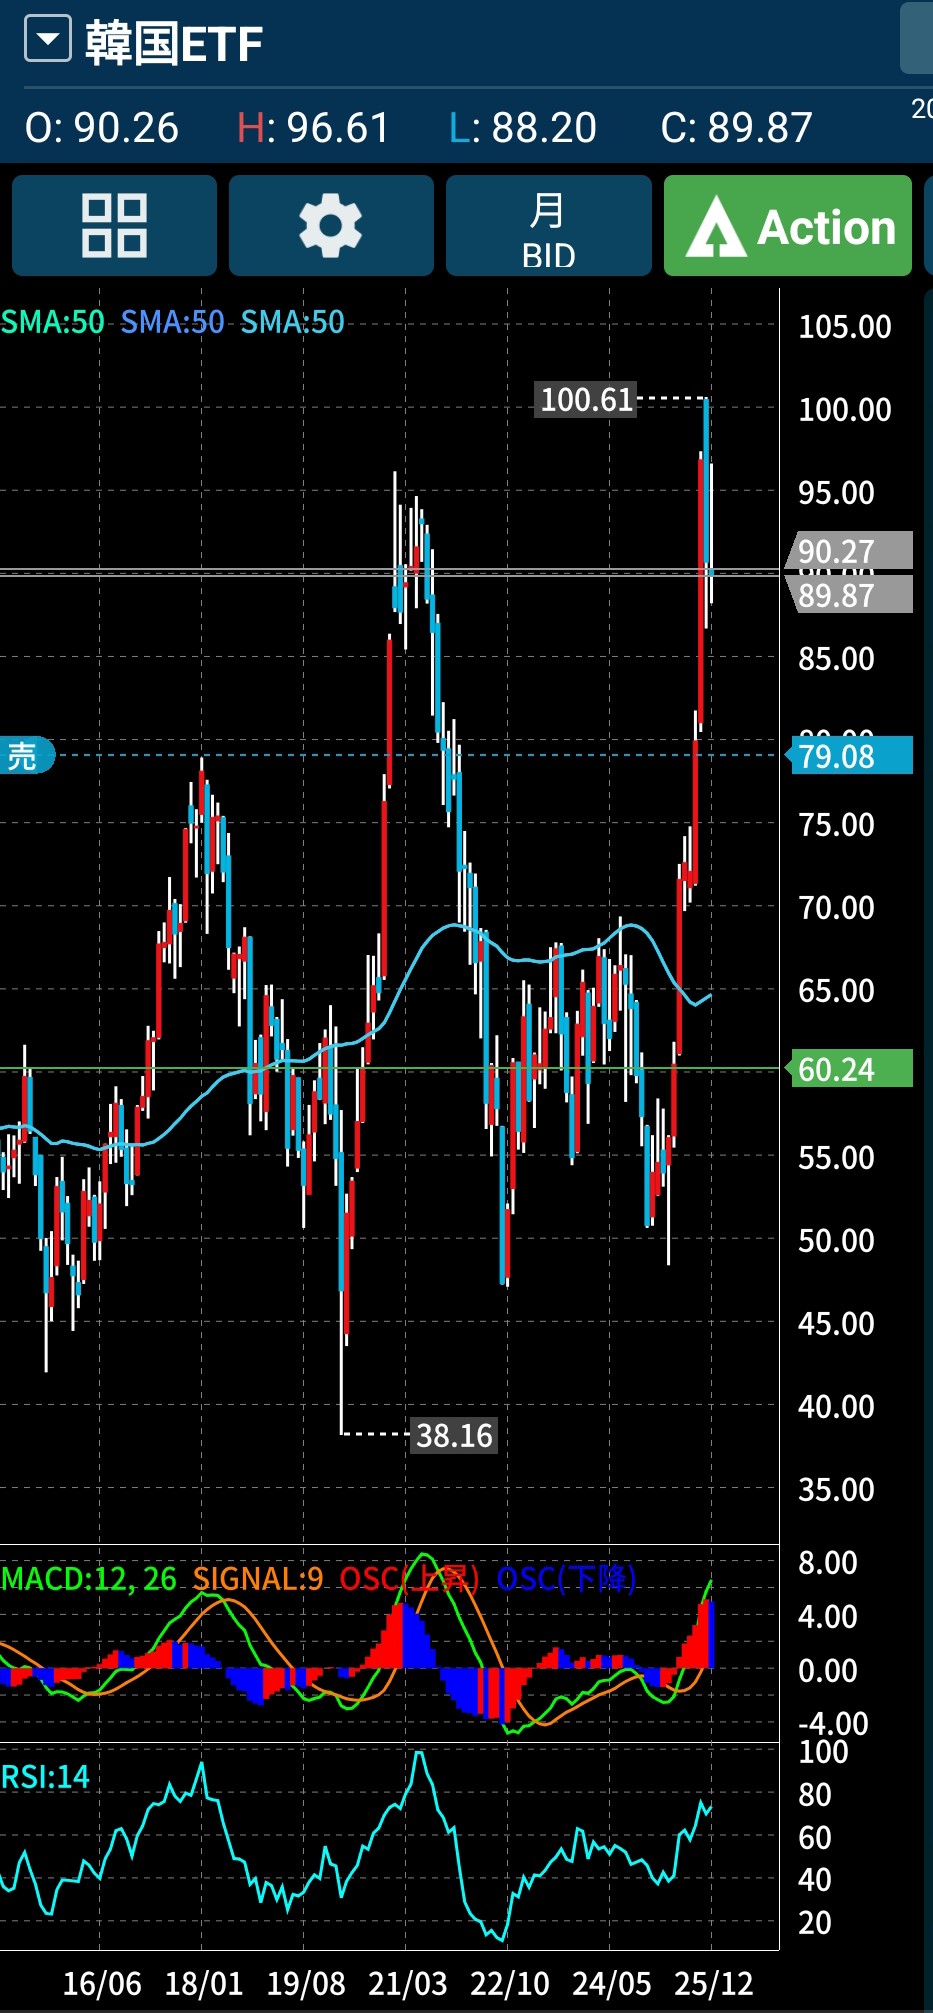Viewport: 933px width, 2013px height.
Task: Click the 韓国ETF title text
Action: pos(174,44)
